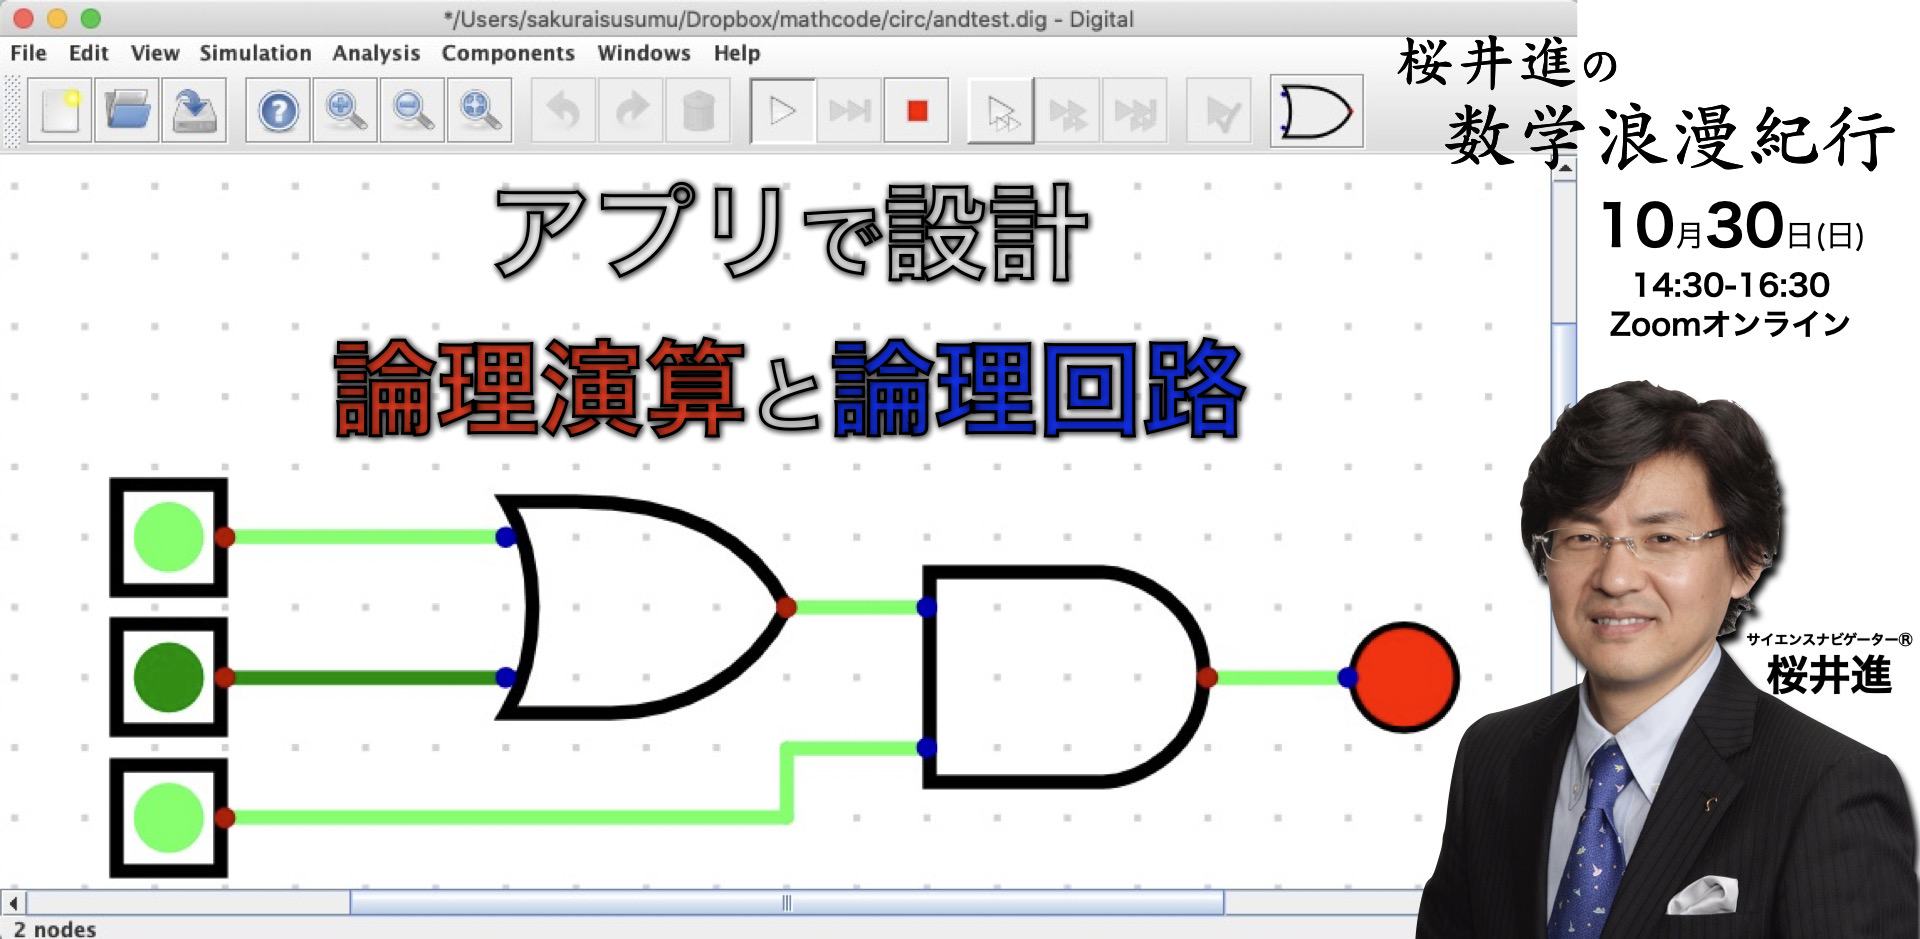
Task: Delete selection using the trash icon
Action: 698,111
